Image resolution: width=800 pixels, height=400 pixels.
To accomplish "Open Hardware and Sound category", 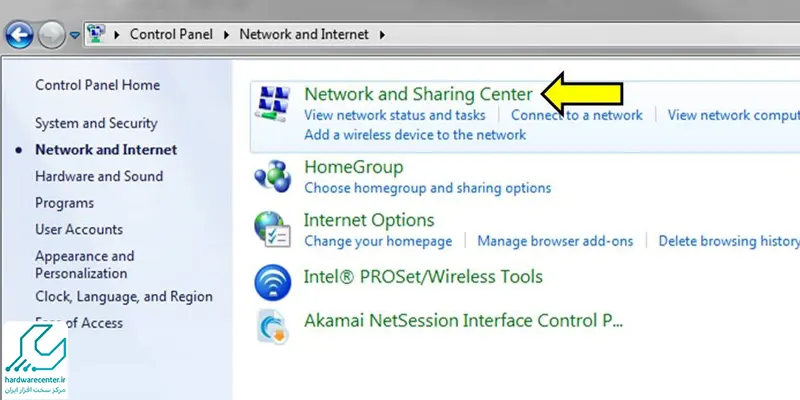I will [x=99, y=177].
